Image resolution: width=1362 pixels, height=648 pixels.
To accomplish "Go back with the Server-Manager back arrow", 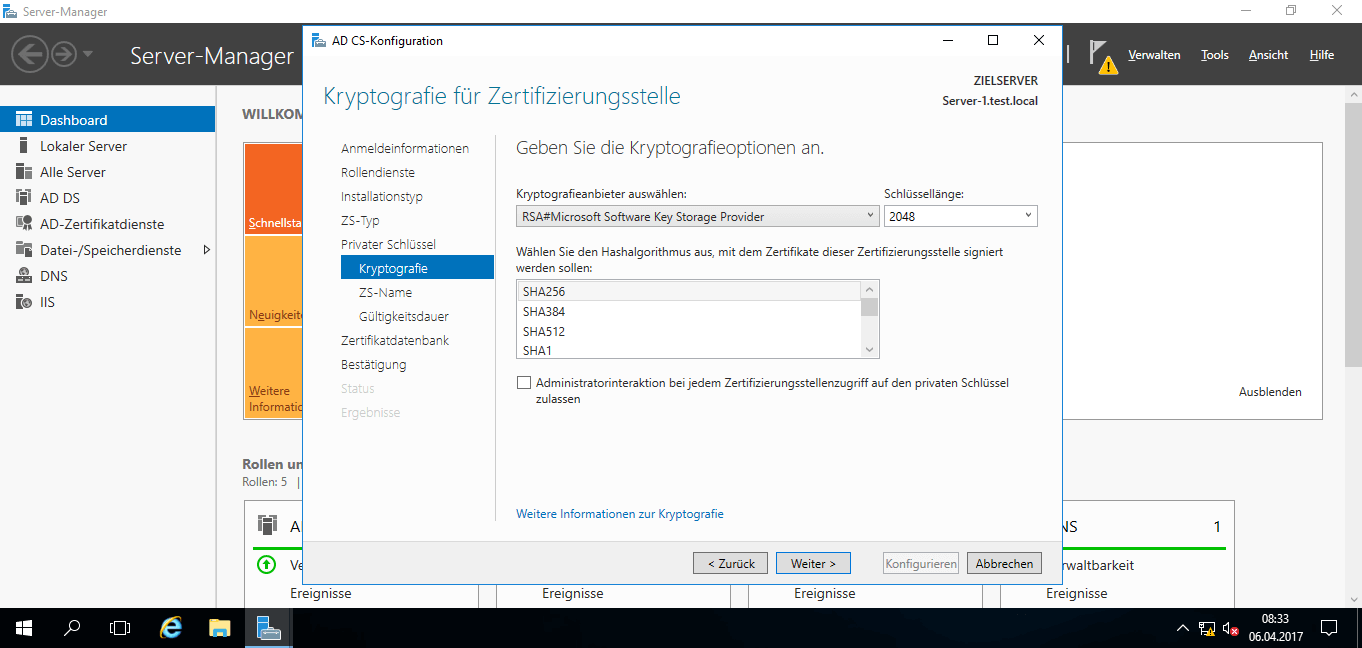I will [31, 53].
